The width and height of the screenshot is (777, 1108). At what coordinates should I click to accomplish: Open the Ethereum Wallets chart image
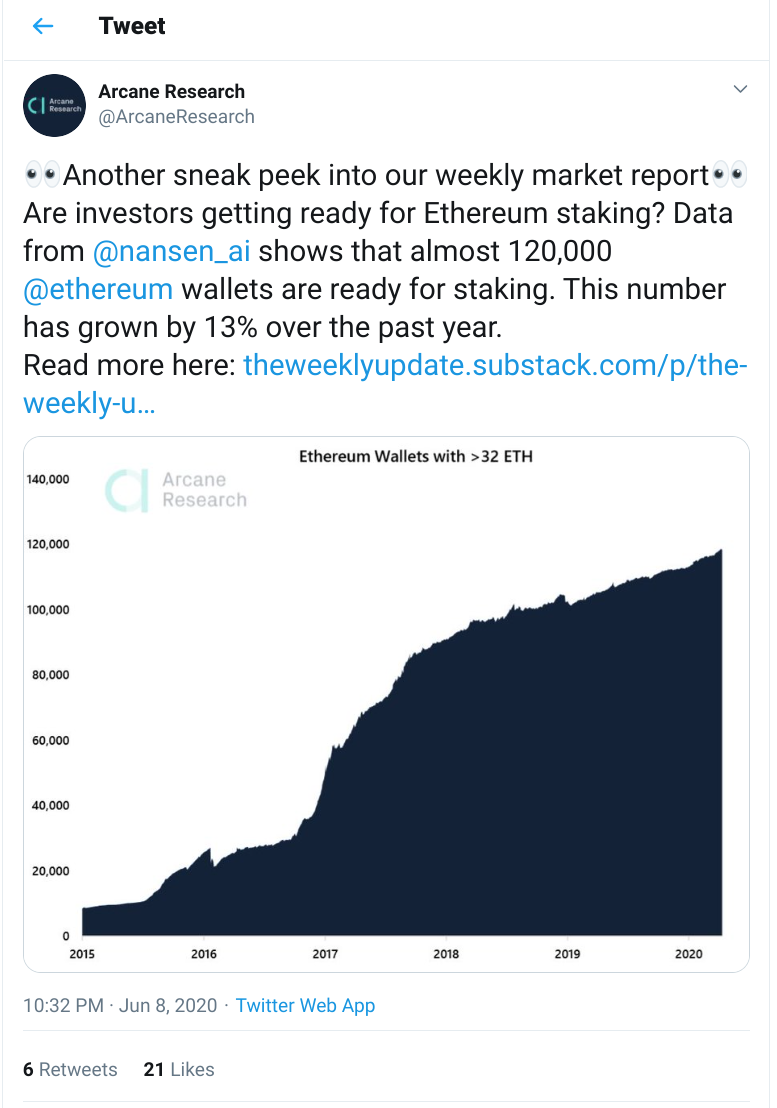coord(386,705)
